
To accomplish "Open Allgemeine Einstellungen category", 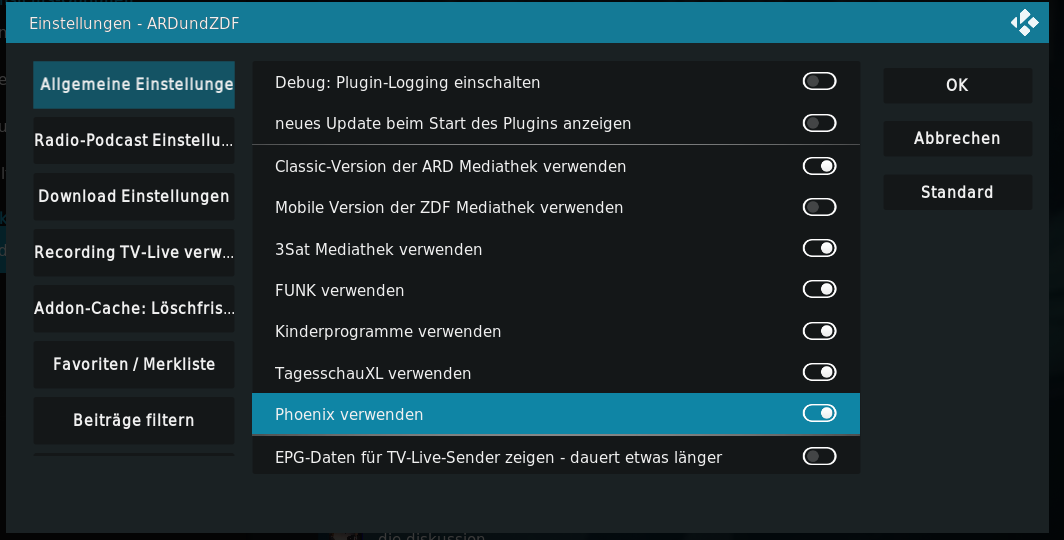I will coord(134,85).
